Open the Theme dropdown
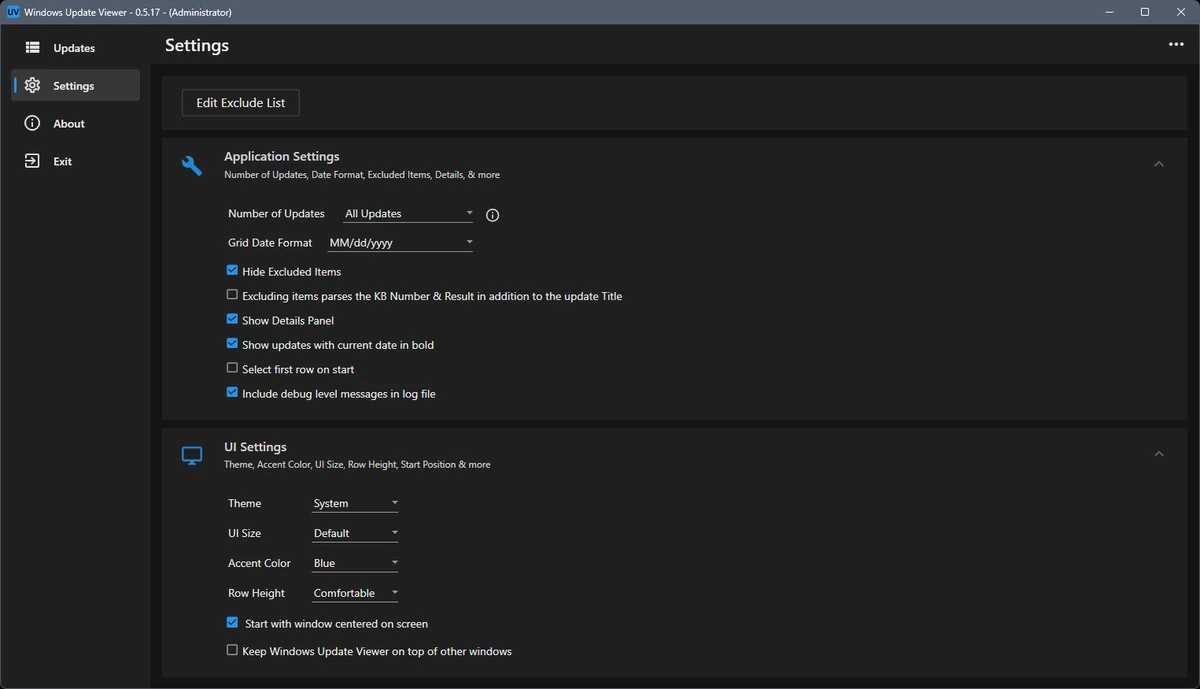The width and height of the screenshot is (1200, 689). coord(355,503)
